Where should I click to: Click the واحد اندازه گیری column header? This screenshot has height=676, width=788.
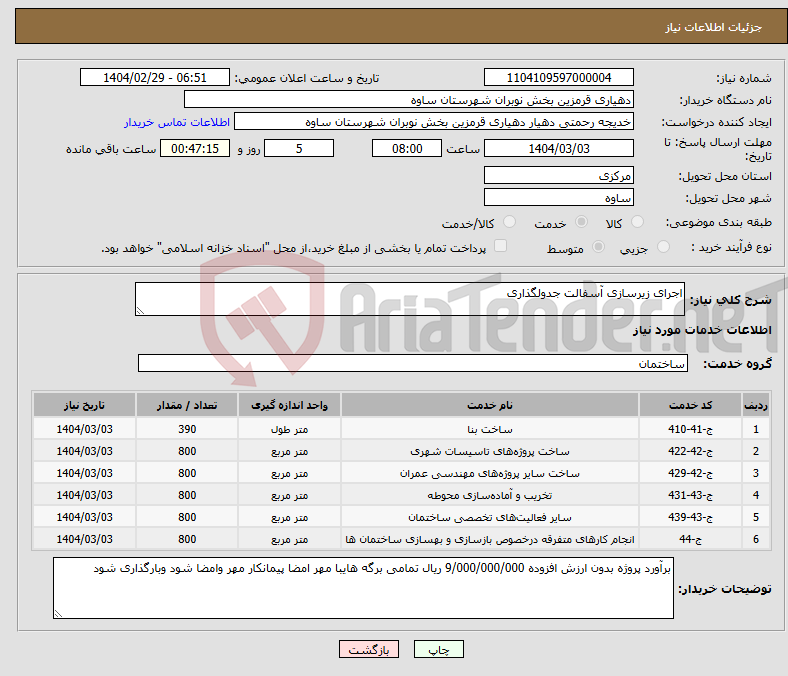click(289, 405)
